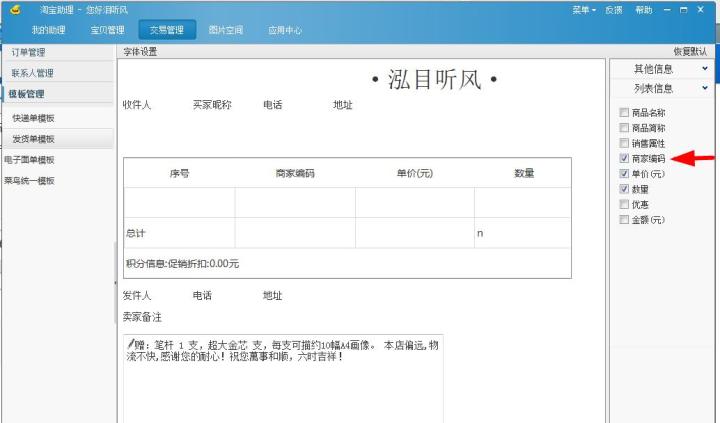Click inside the 卖家备注 text box
Image resolution: width=720 pixels, height=423 pixels.
[280, 380]
